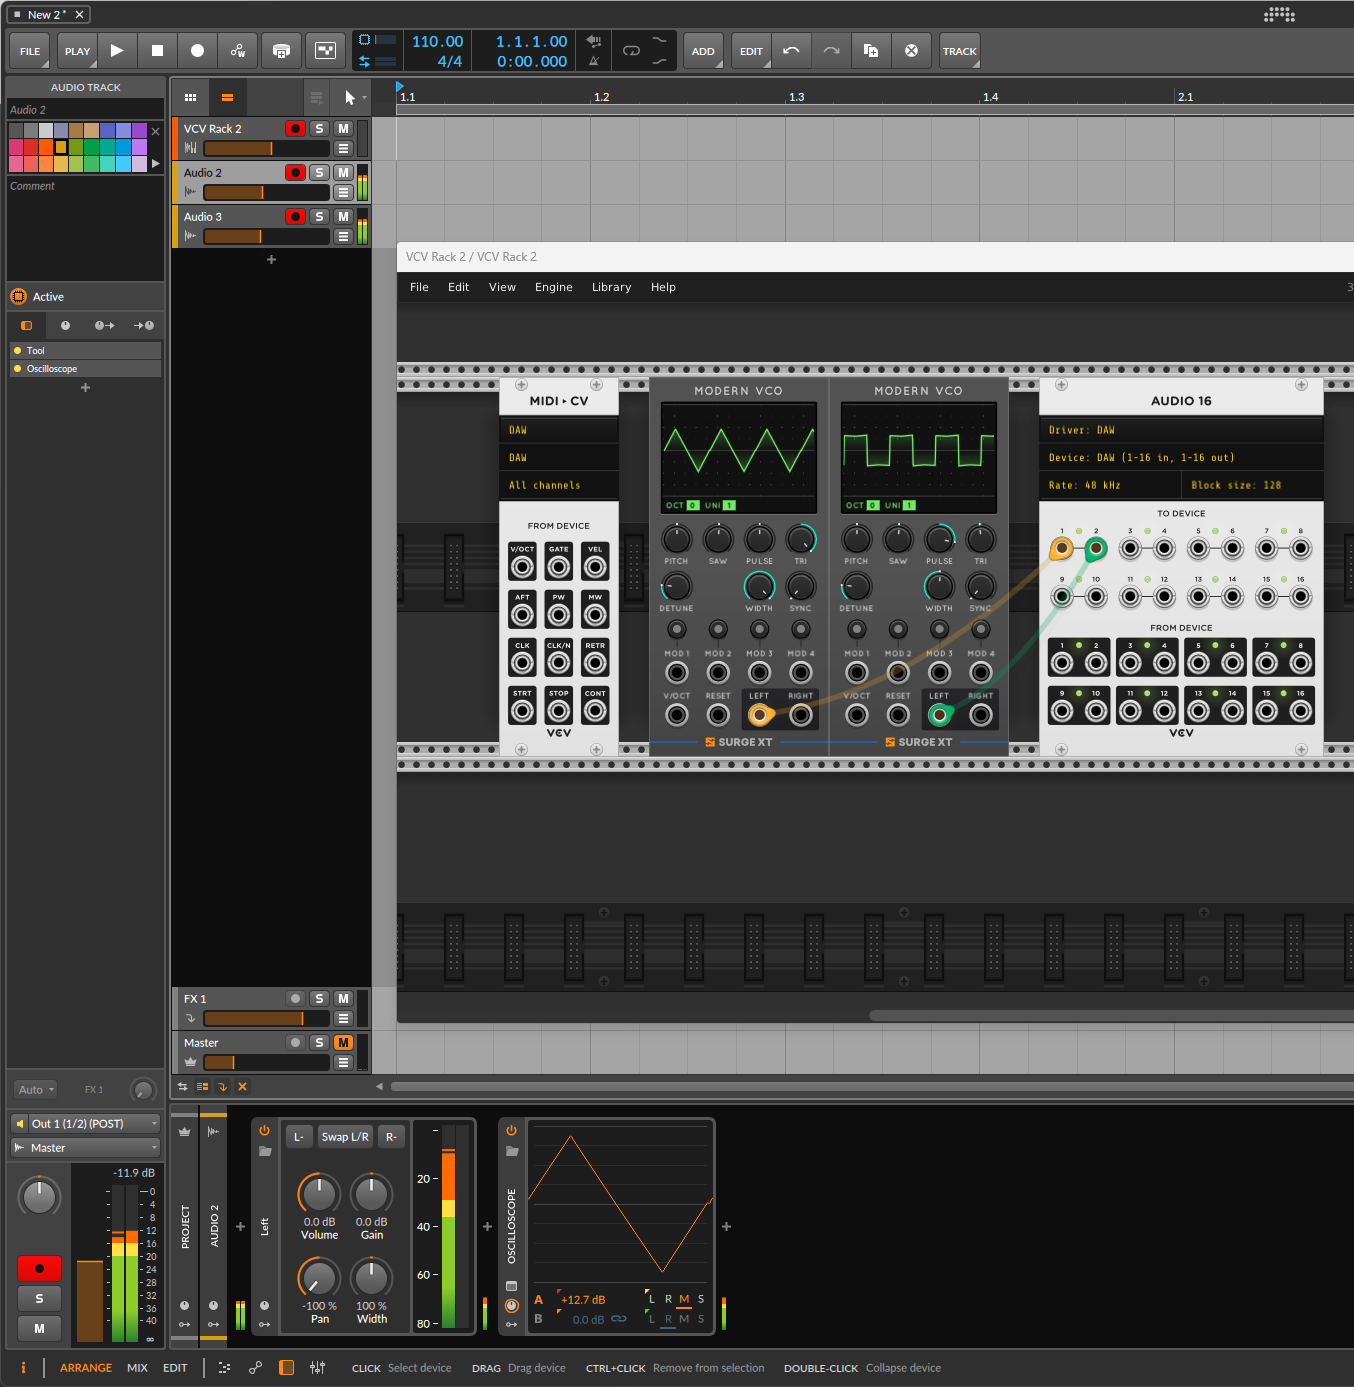The width and height of the screenshot is (1354, 1387).
Task: Open the dashboard grid icon top right
Action: 1279,14
